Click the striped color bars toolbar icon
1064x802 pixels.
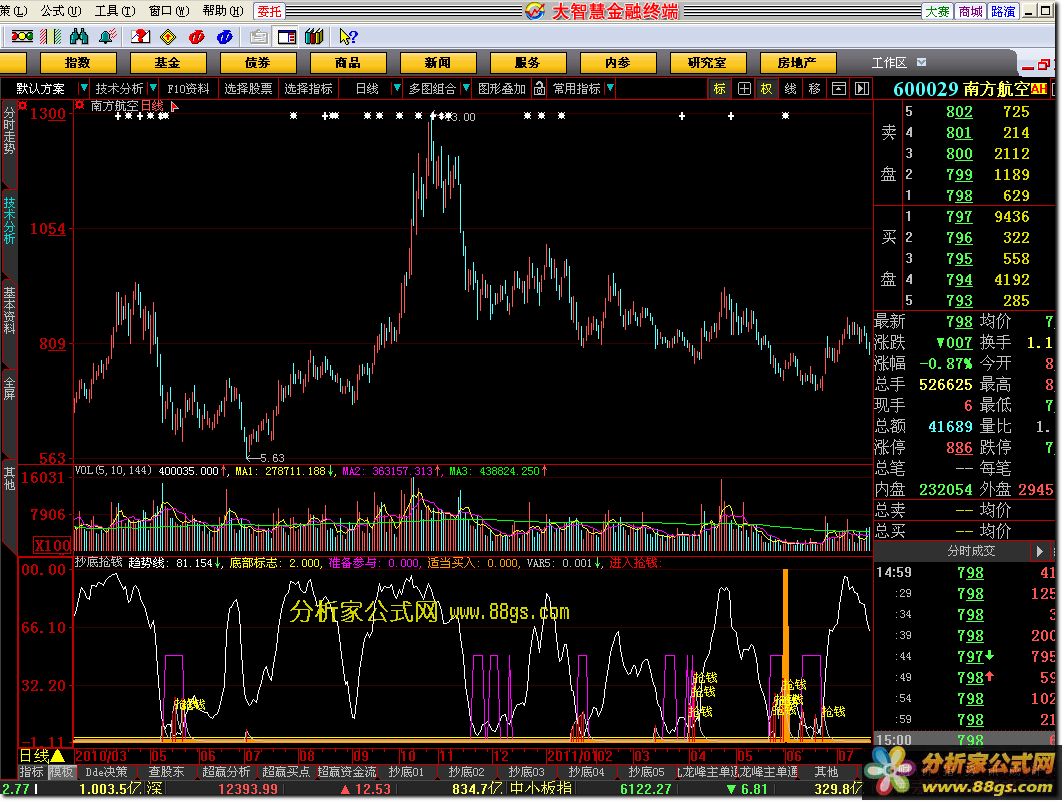pos(50,37)
